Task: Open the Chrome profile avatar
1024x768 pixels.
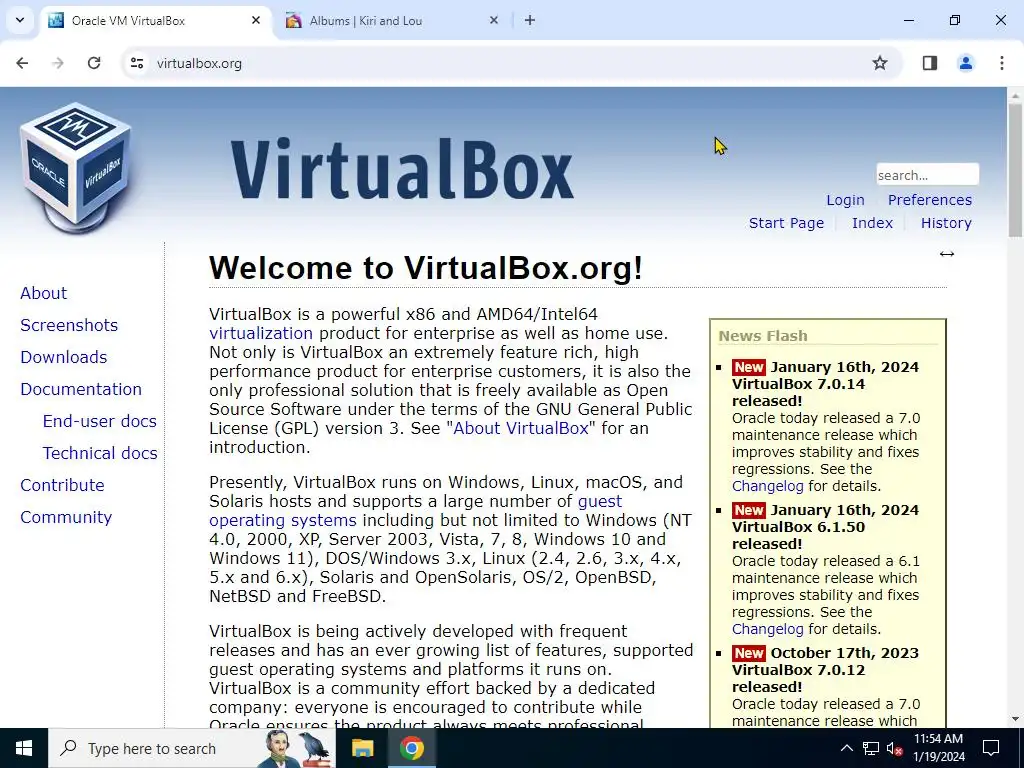Action: [x=966, y=63]
